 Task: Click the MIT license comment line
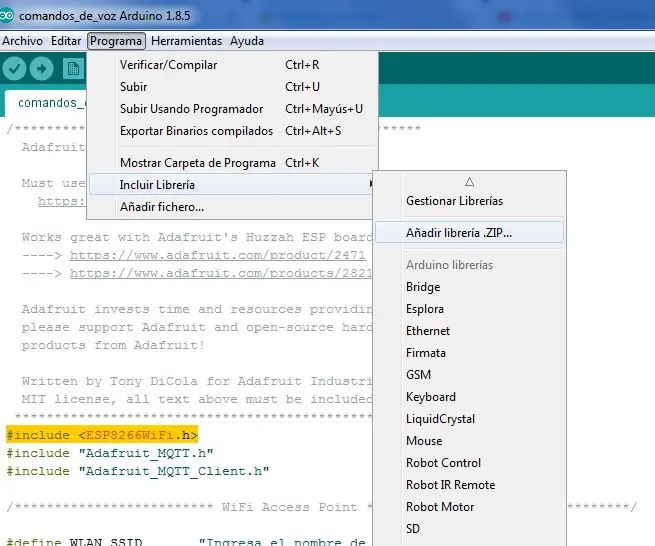click(x=197, y=399)
